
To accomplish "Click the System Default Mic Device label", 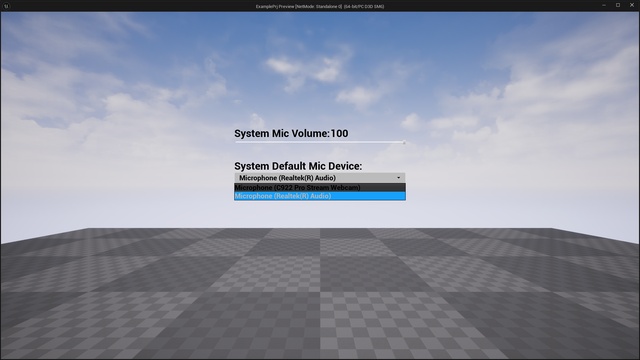I will (x=298, y=166).
